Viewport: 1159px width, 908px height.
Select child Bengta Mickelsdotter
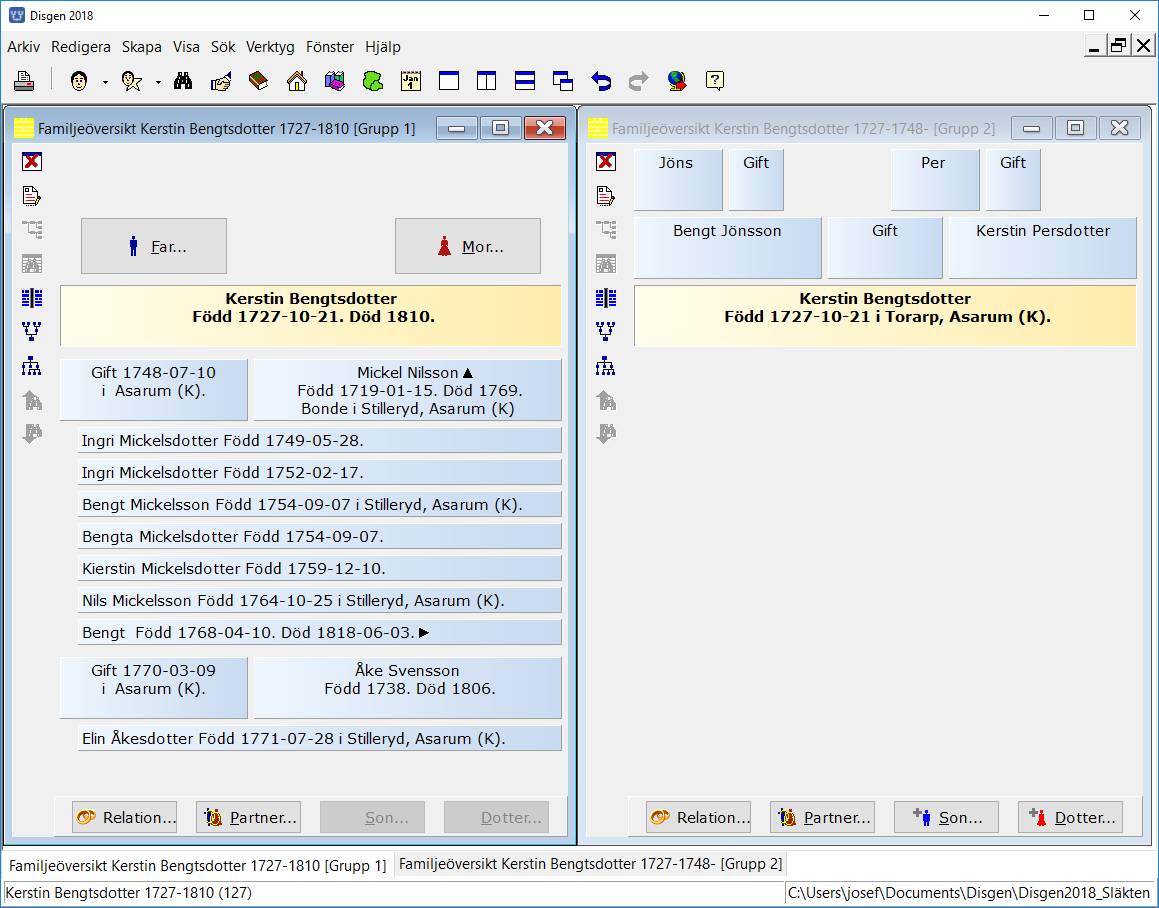(320, 536)
